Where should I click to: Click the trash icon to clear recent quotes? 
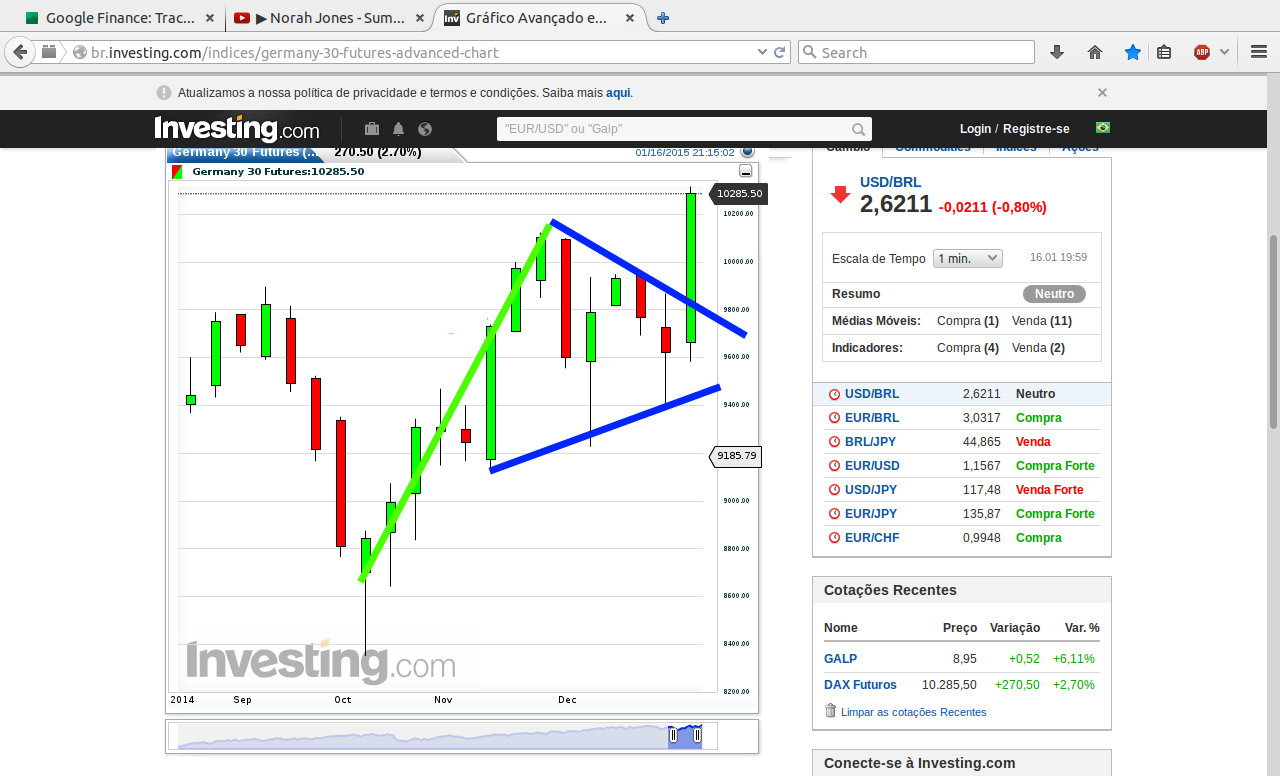[x=830, y=711]
